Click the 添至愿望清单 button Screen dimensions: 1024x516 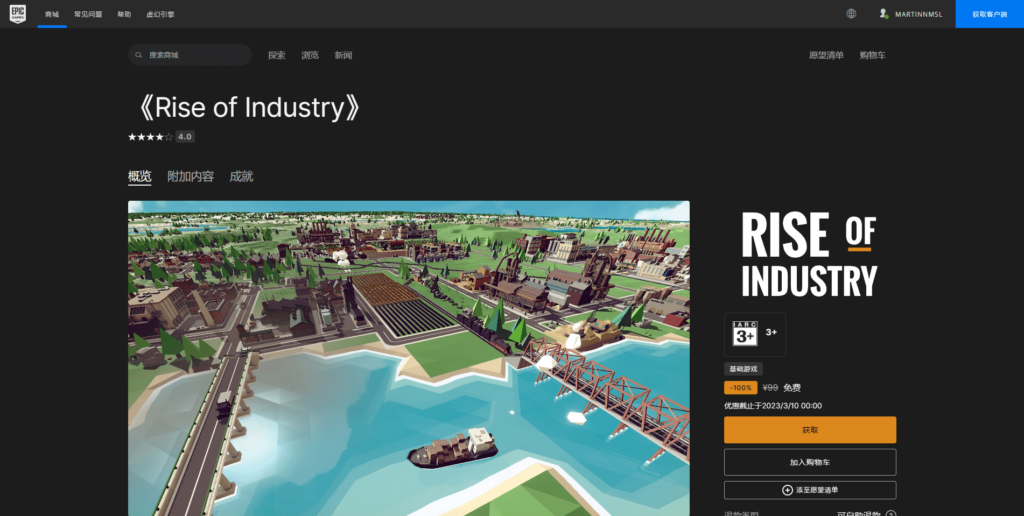click(810, 490)
